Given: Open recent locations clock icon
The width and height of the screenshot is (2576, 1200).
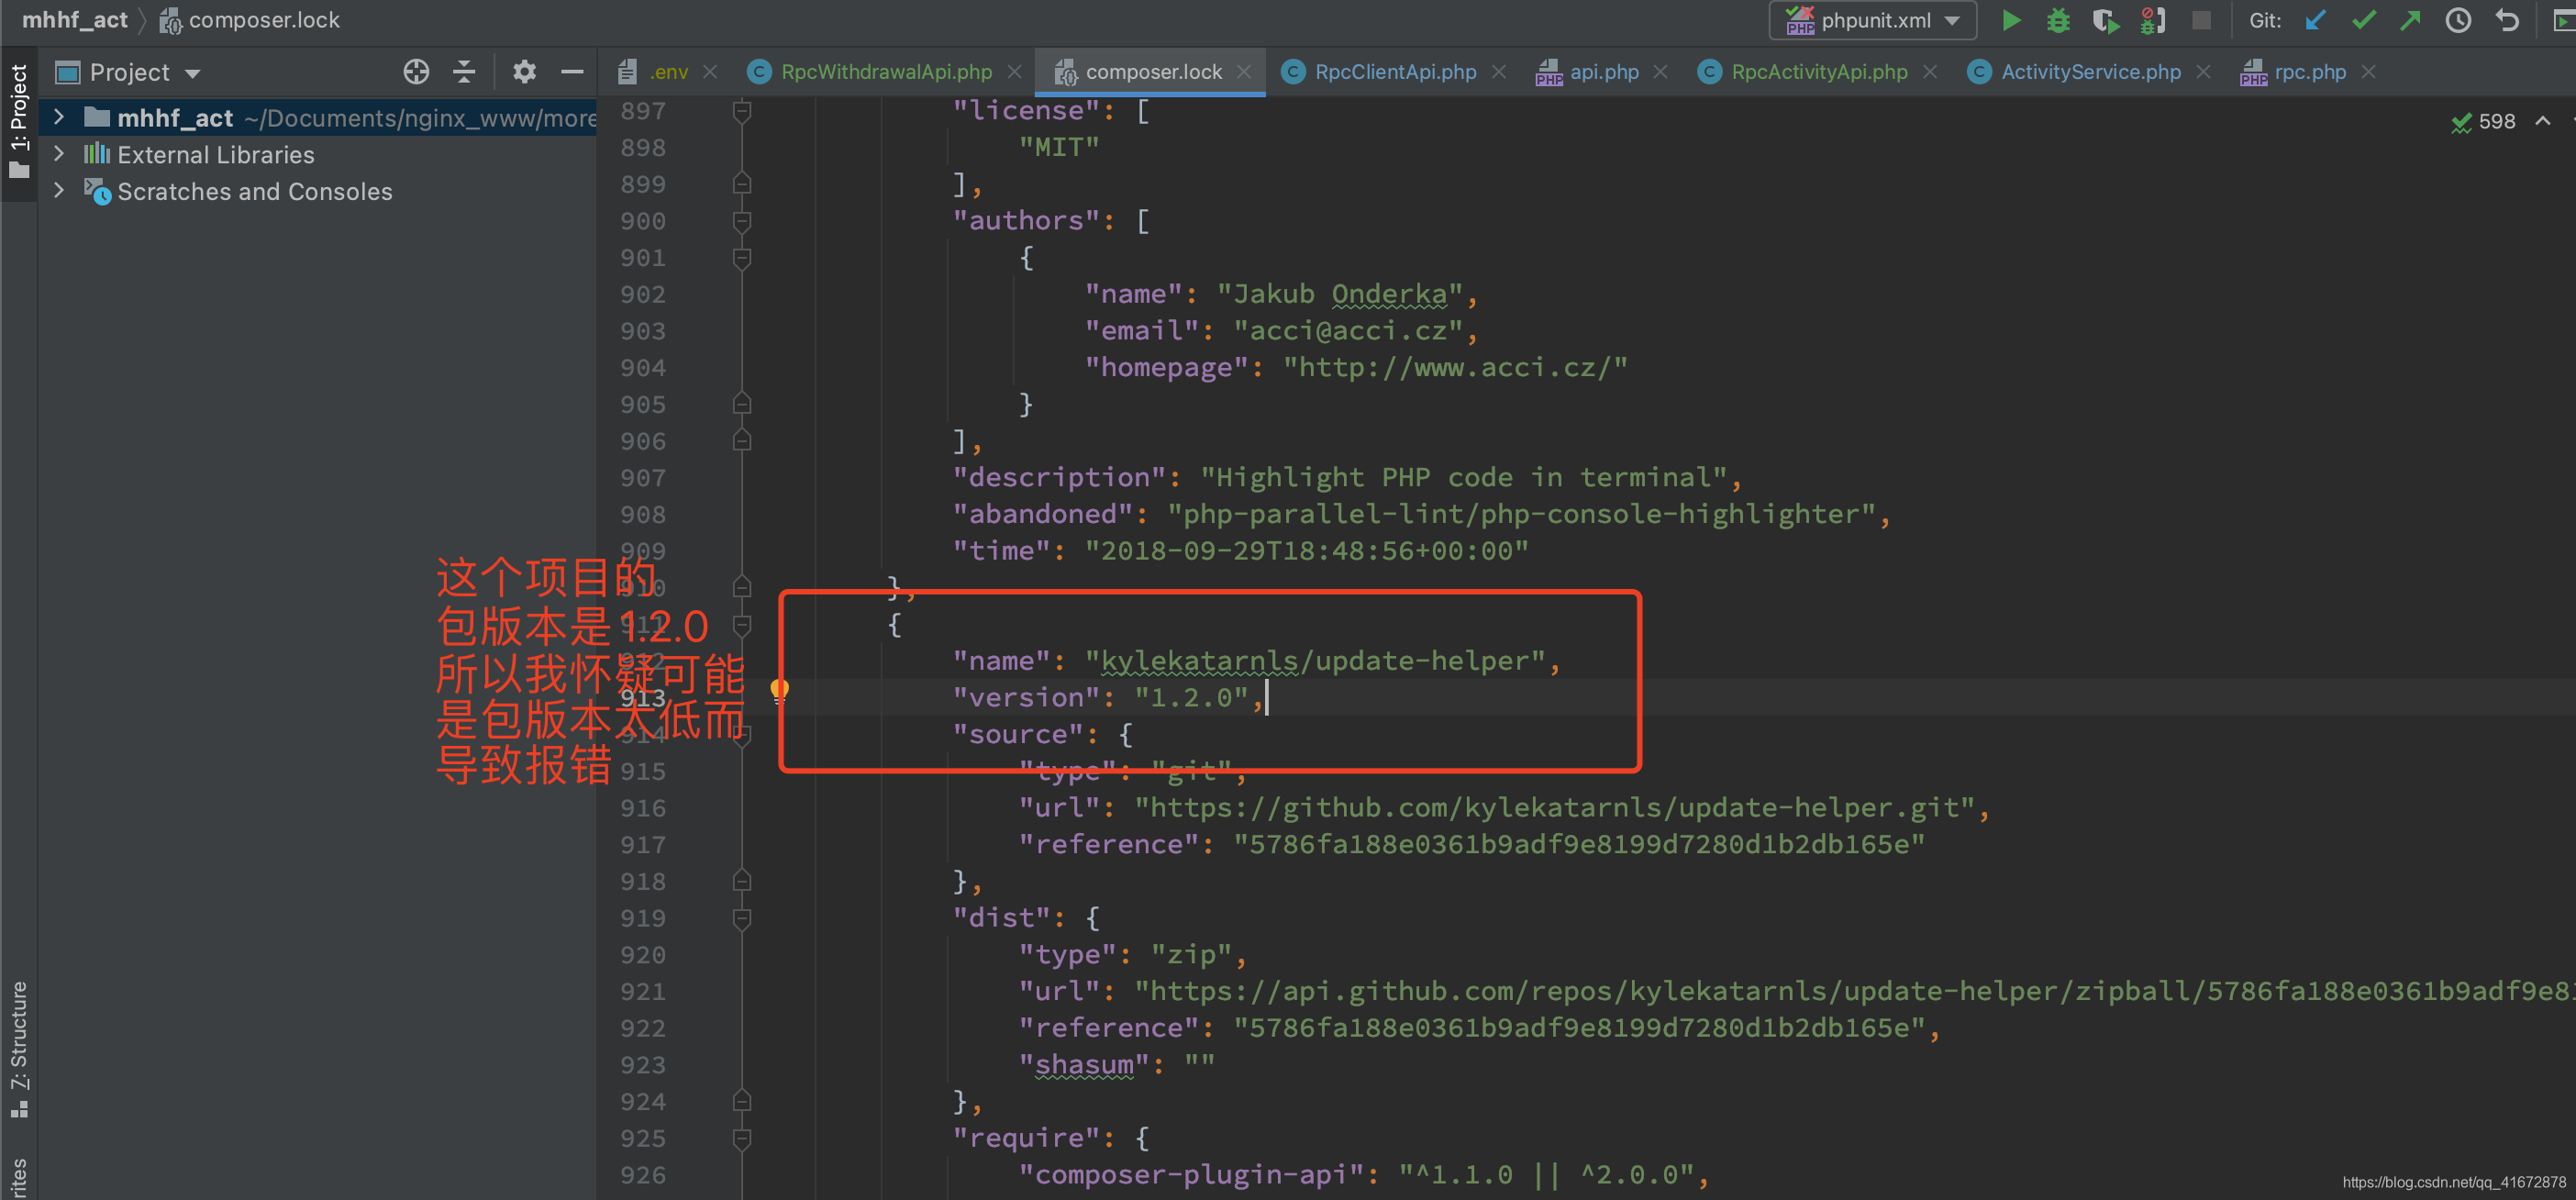Looking at the screenshot, I should pos(2459,20).
